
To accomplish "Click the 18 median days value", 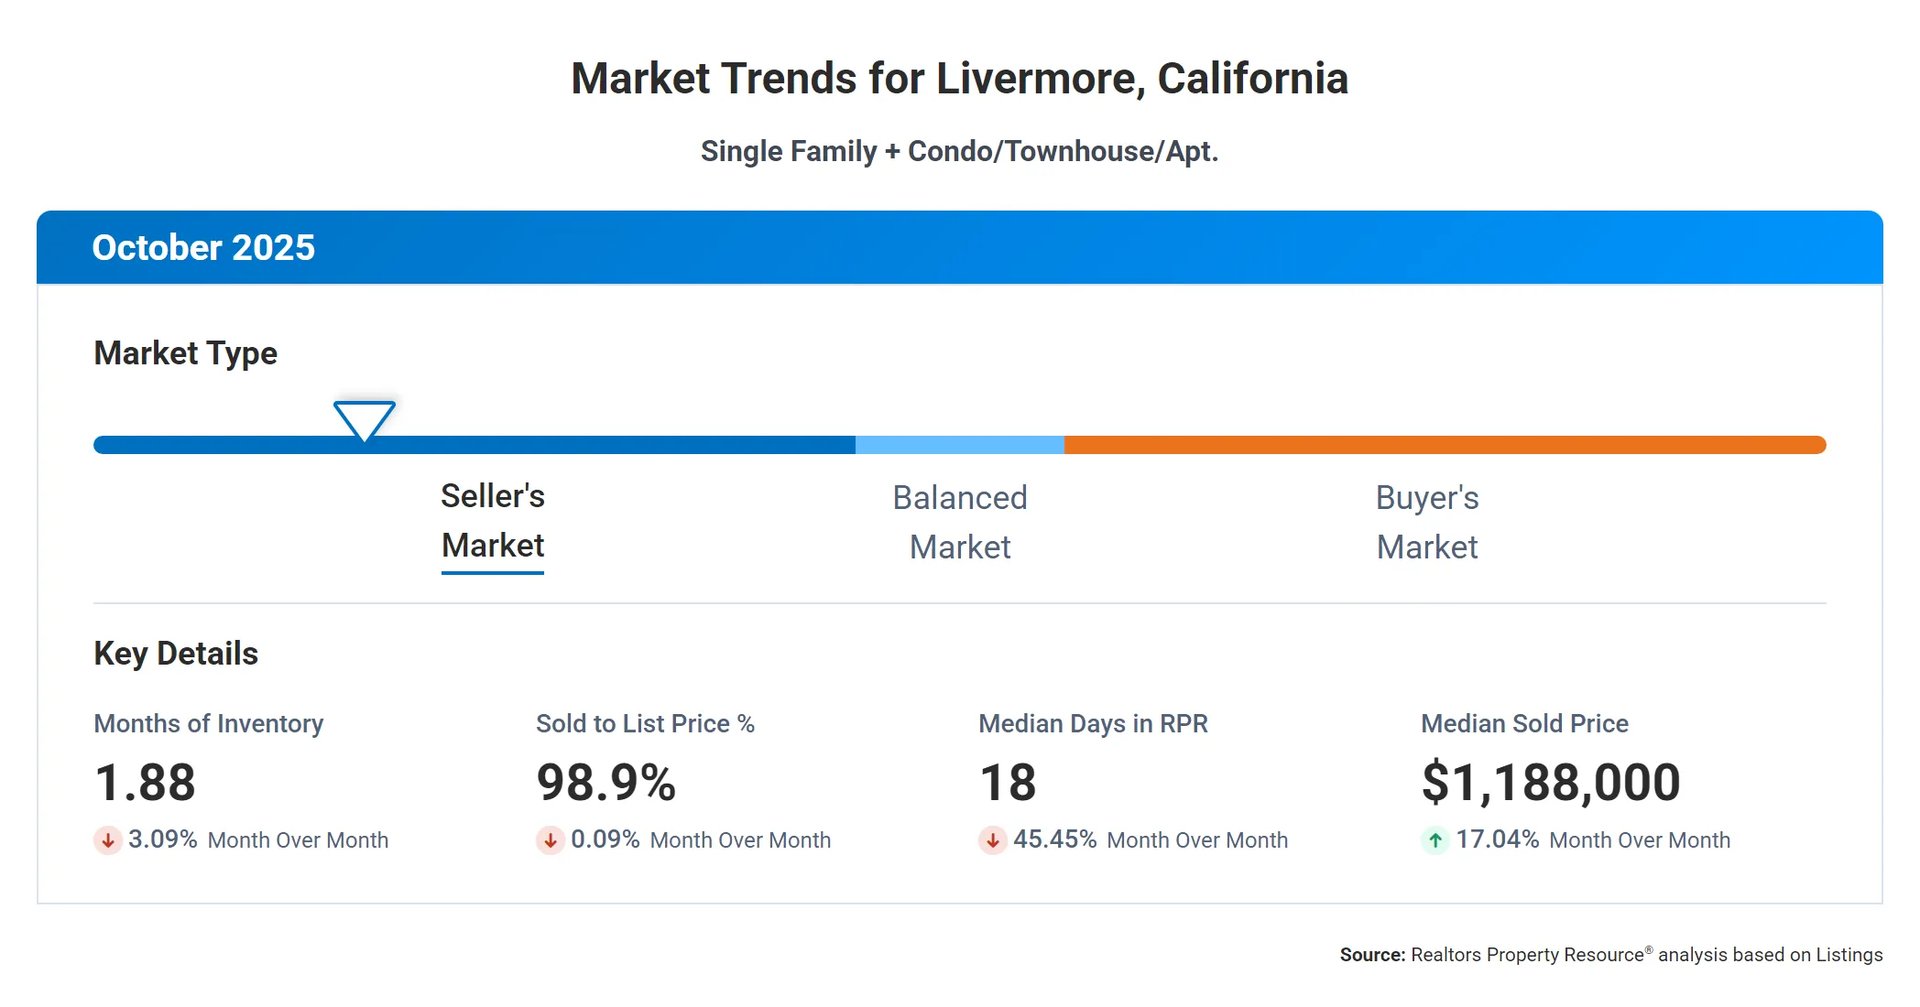I will [1007, 782].
